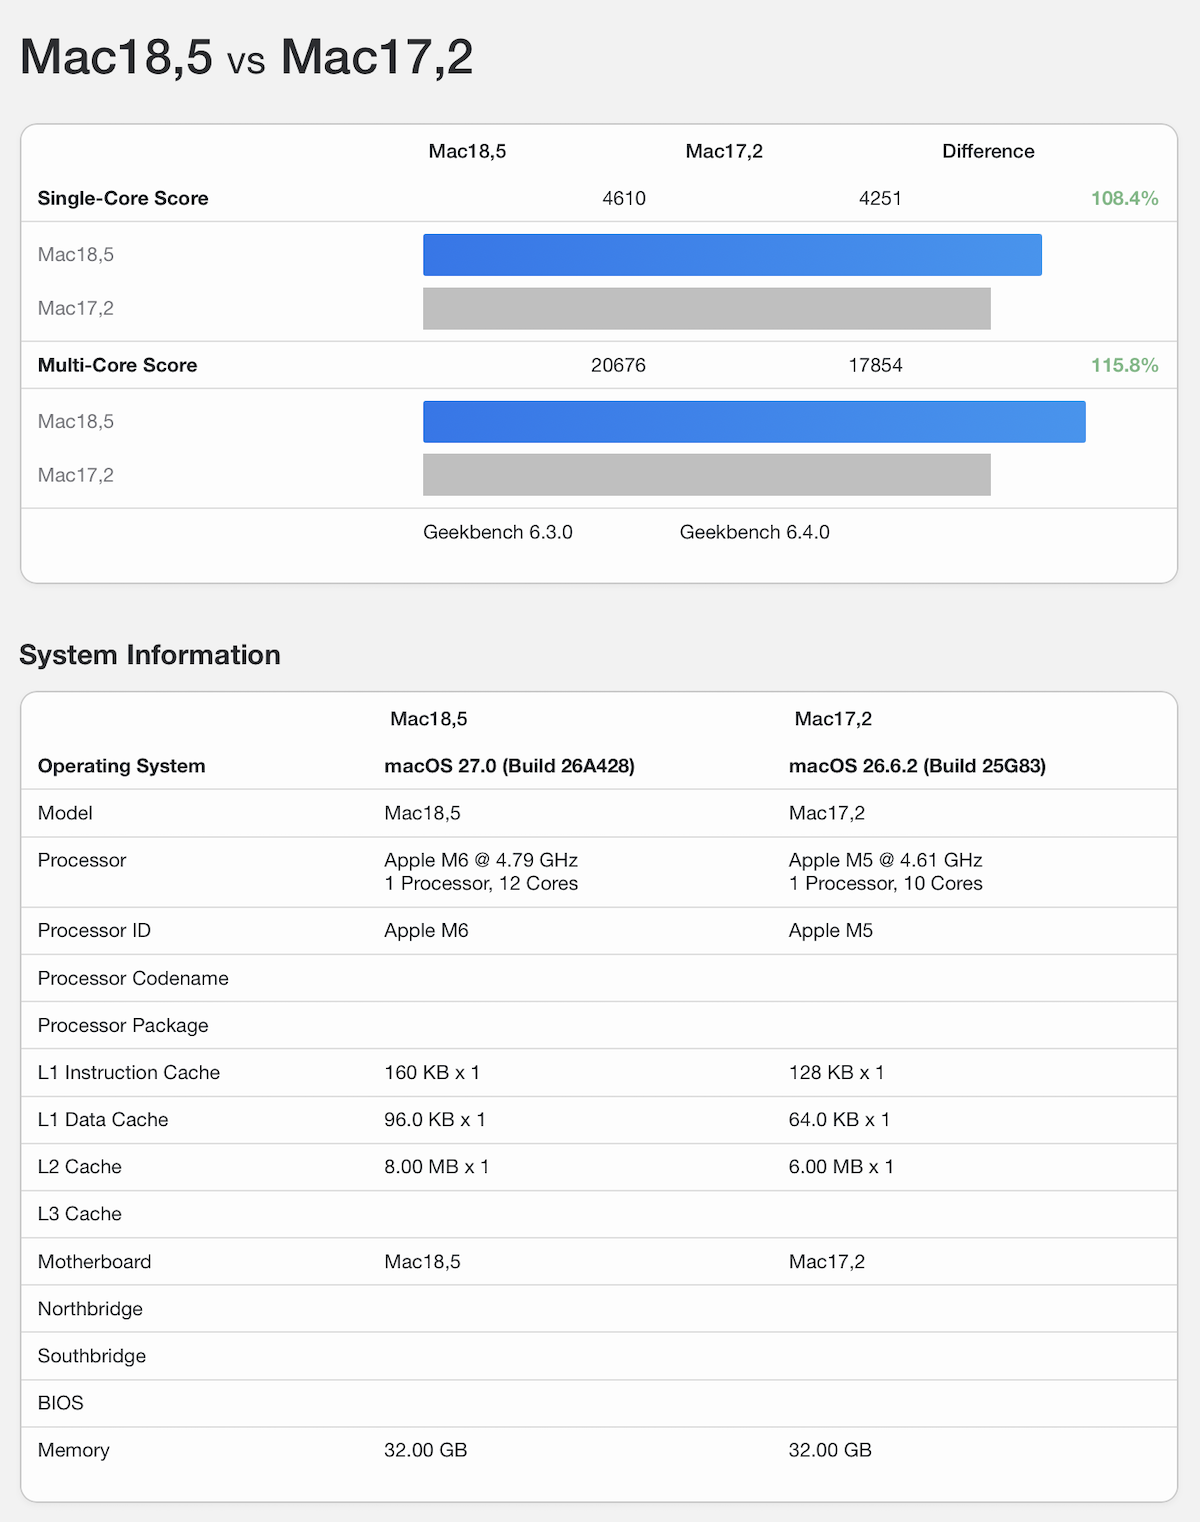Image resolution: width=1200 pixels, height=1522 pixels.
Task: Click the Geekbench 6.3.0 version text
Action: [498, 532]
